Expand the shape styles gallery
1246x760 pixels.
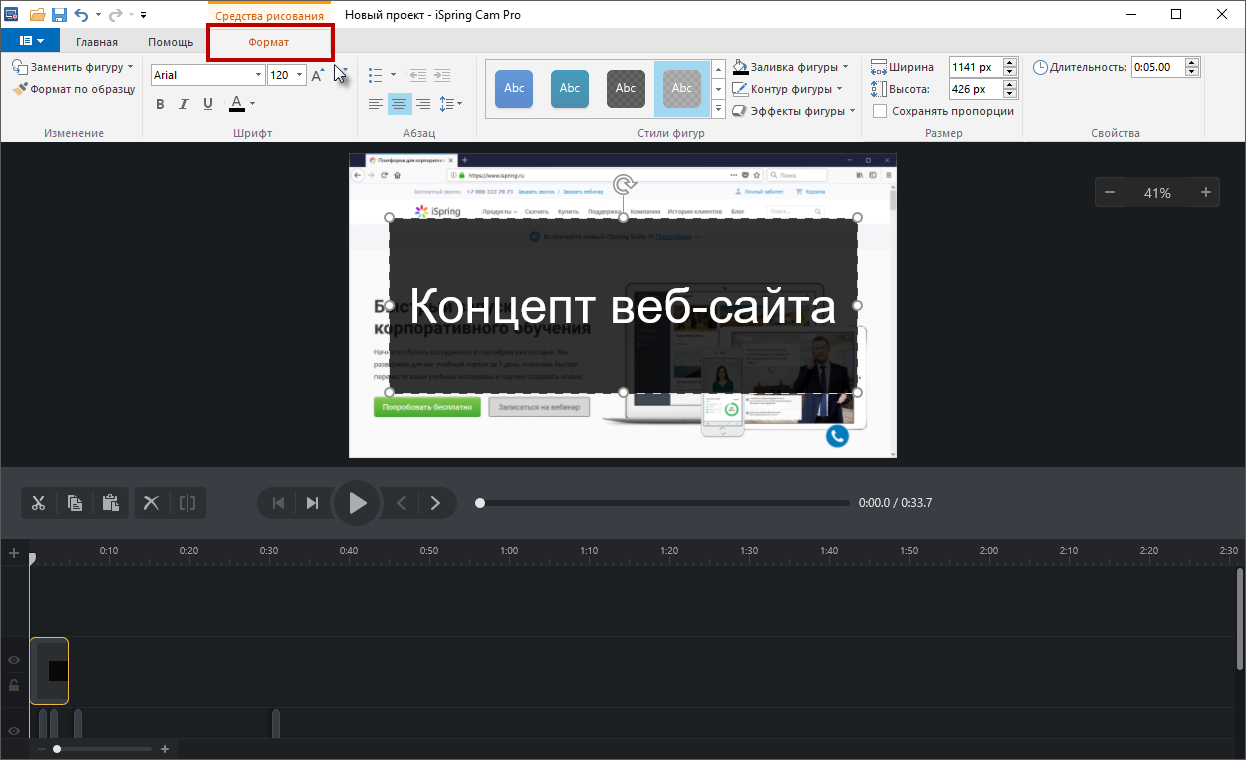[718, 108]
